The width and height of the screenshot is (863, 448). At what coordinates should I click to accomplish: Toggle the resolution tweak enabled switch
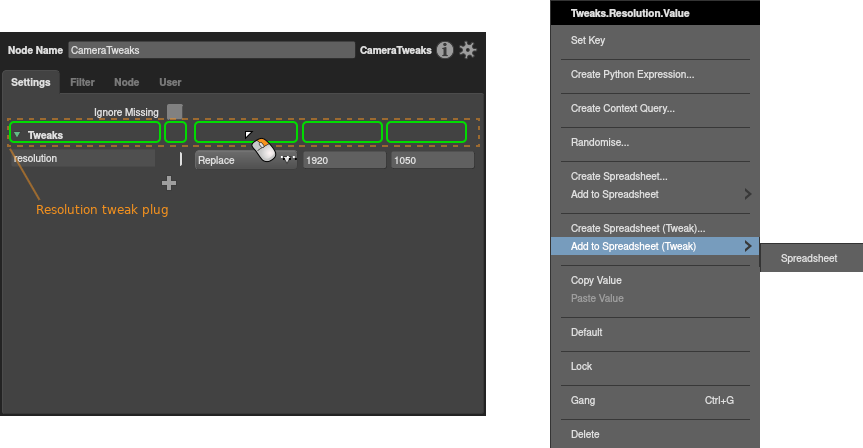180,159
